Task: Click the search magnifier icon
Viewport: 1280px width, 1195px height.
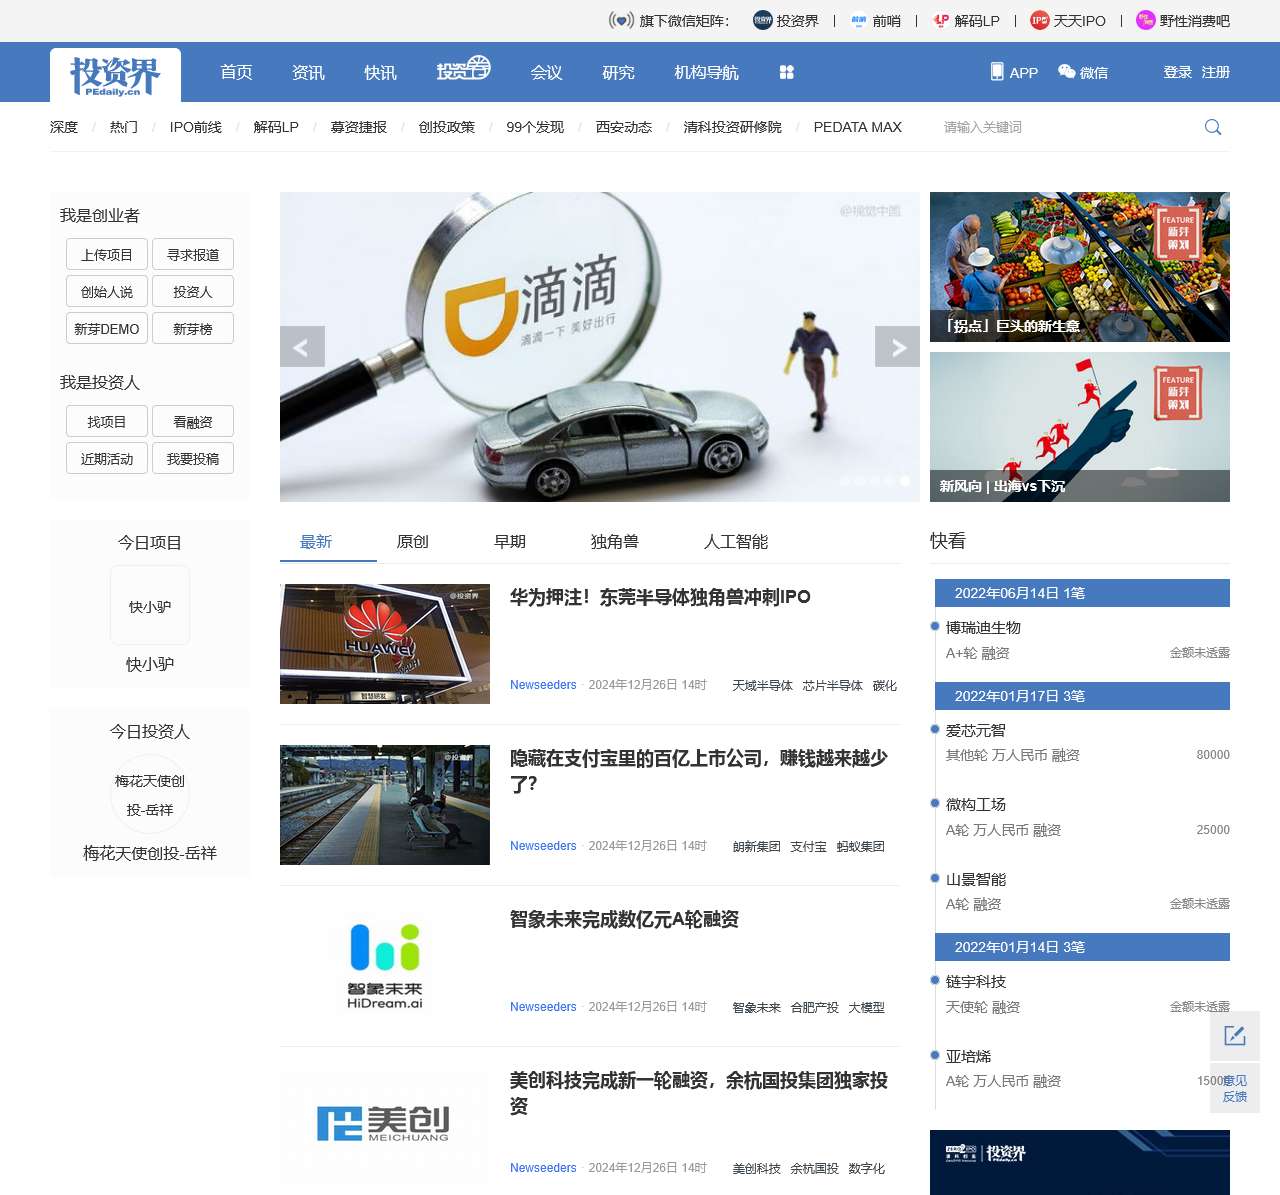Action: [1213, 127]
